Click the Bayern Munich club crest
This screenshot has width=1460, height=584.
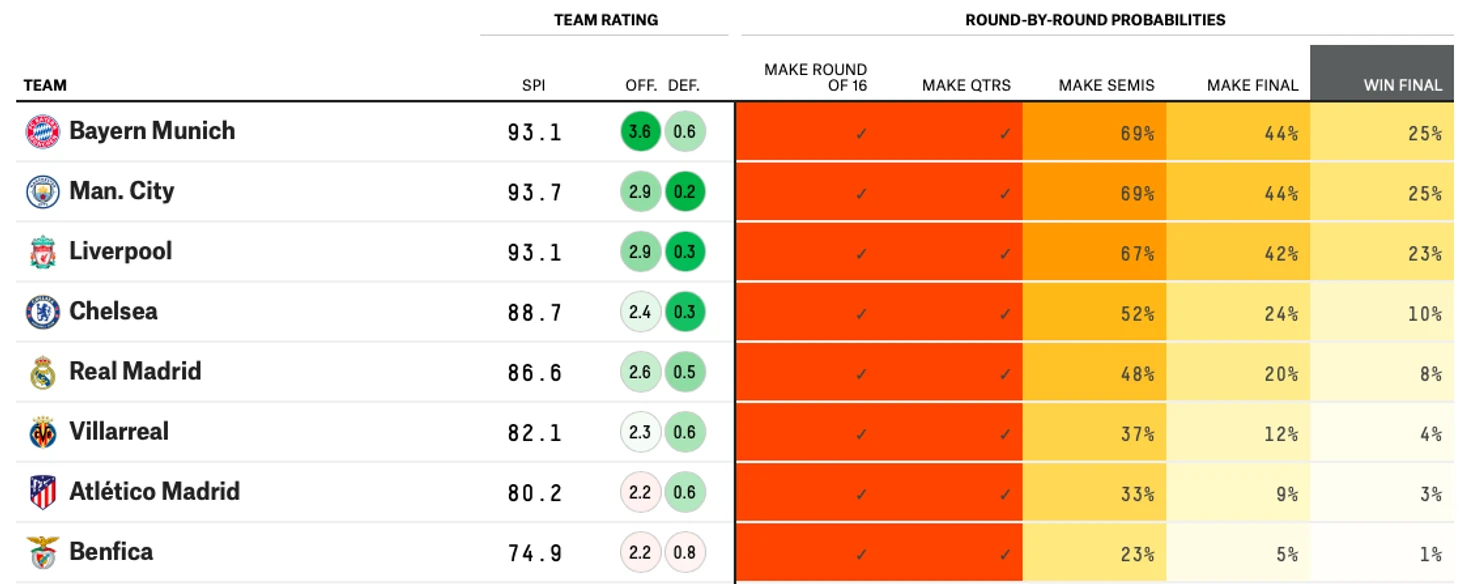click(43, 132)
